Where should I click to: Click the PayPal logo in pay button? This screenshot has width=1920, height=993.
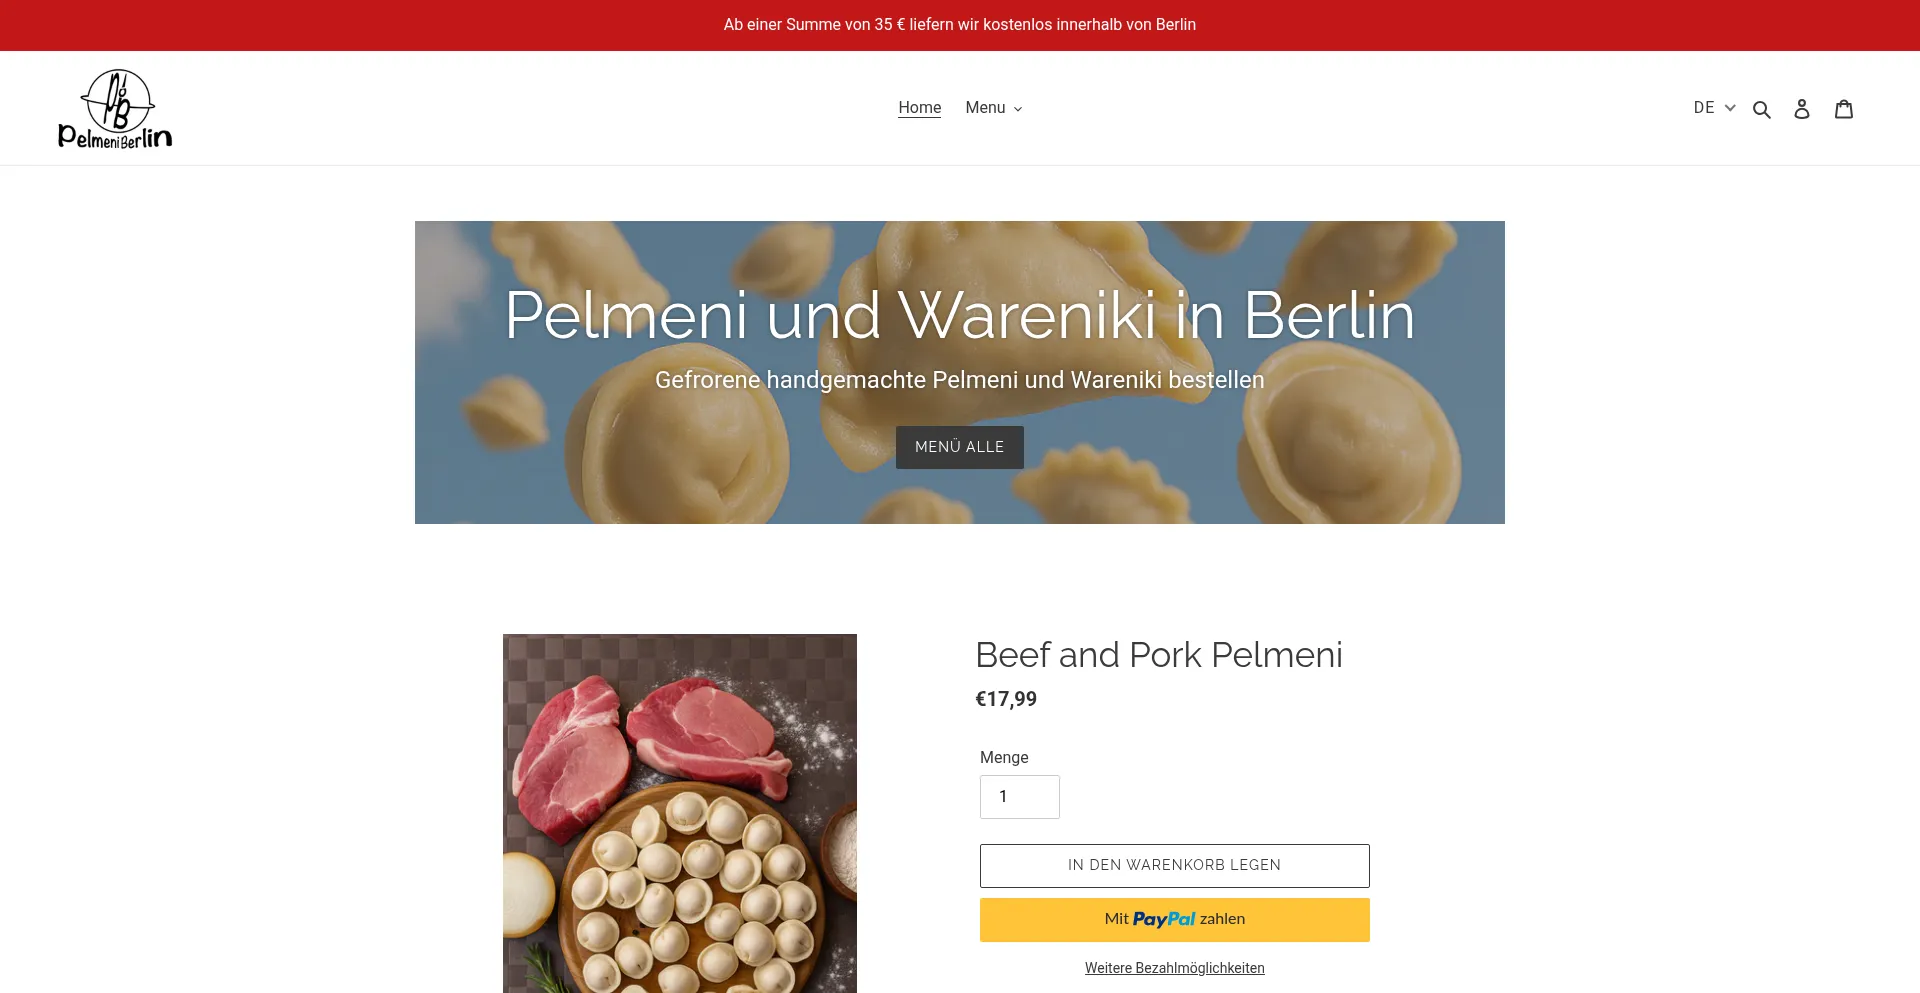pos(1163,919)
